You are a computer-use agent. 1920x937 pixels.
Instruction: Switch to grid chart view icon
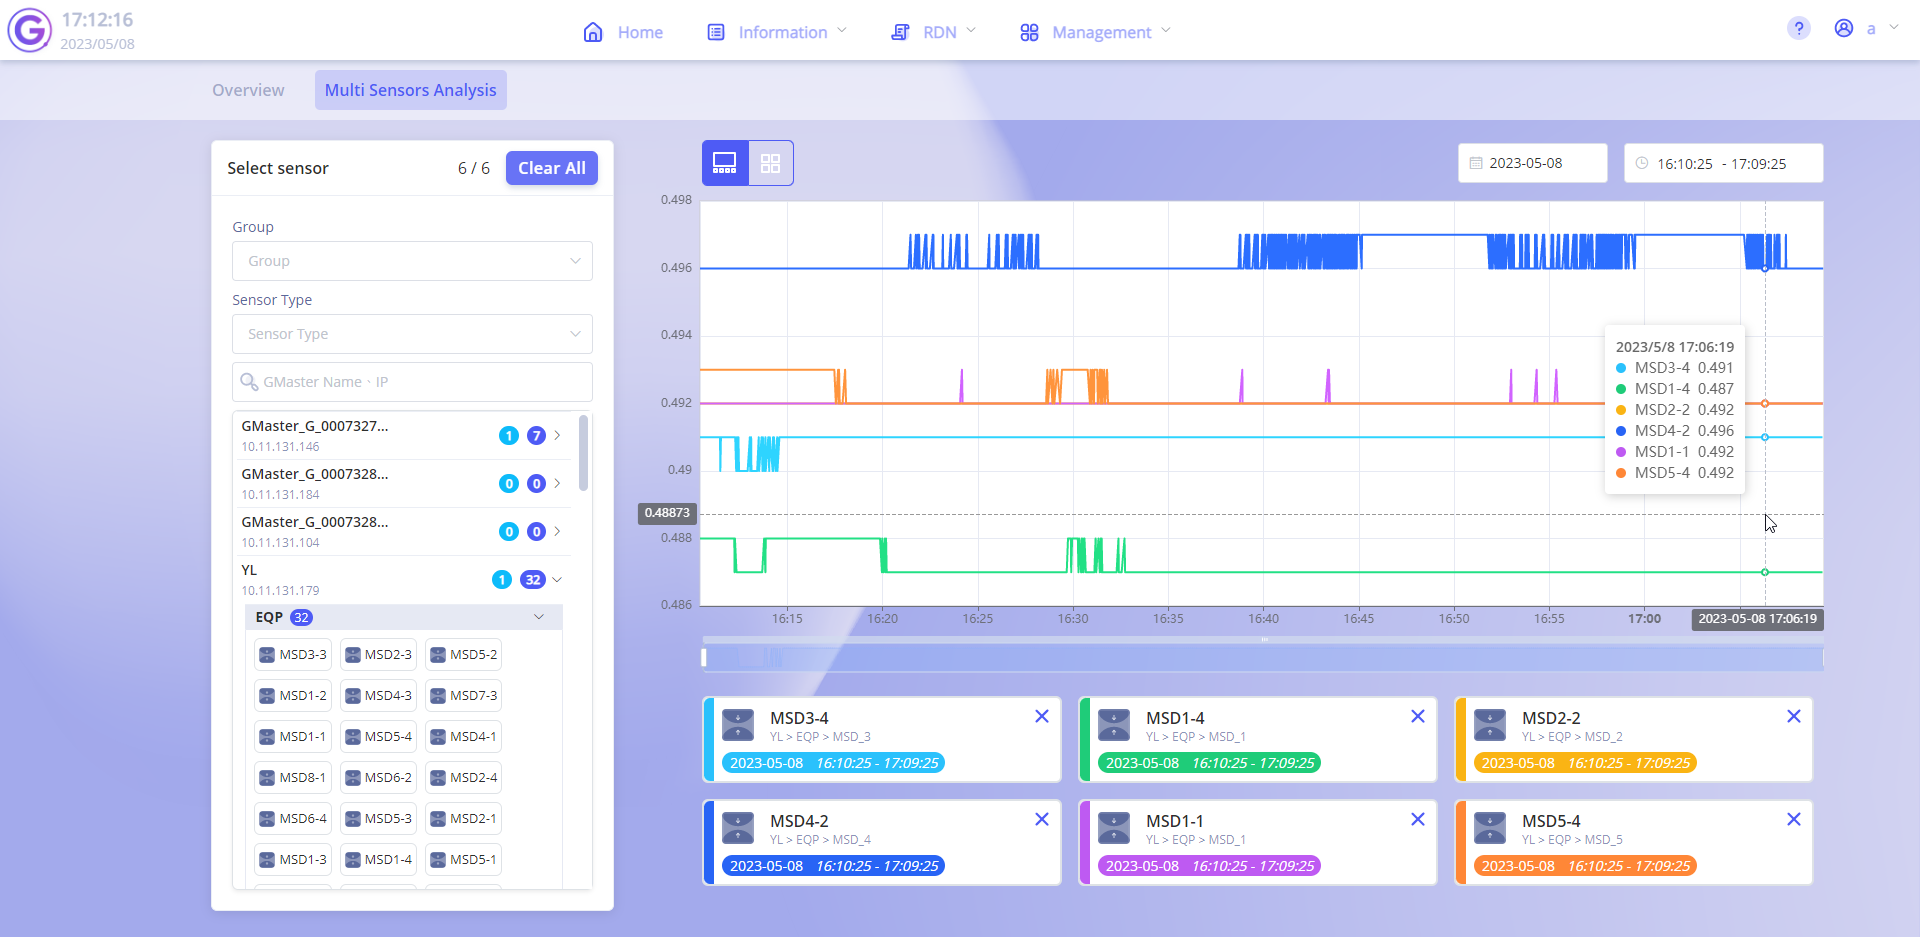770,163
